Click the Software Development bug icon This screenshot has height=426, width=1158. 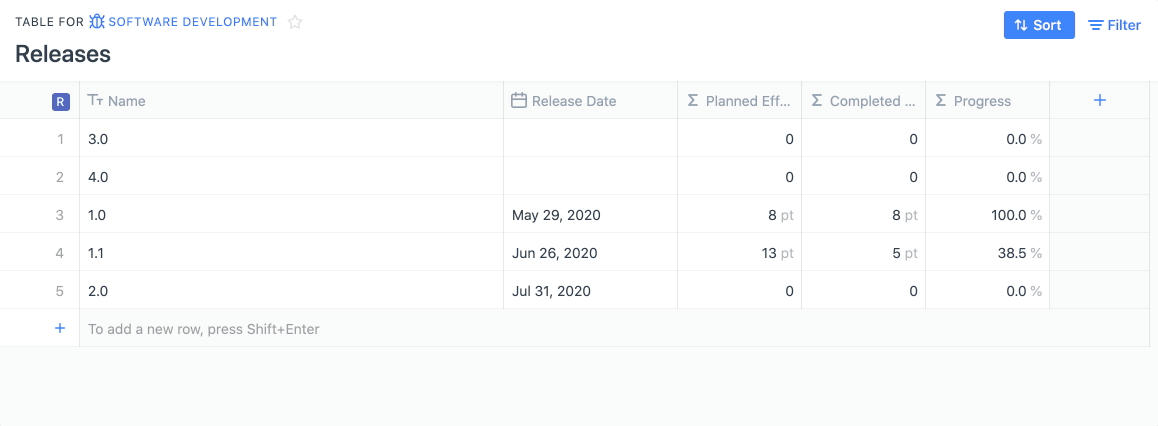97,22
